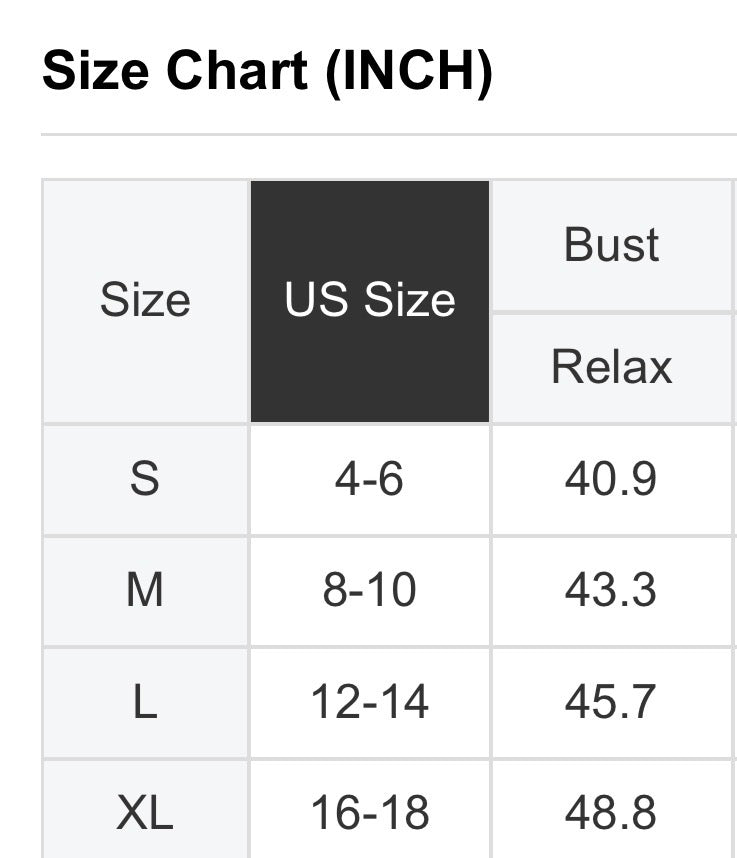Click the '48.8' bust measurement
Screen dimensions: 737x858
[611, 812]
